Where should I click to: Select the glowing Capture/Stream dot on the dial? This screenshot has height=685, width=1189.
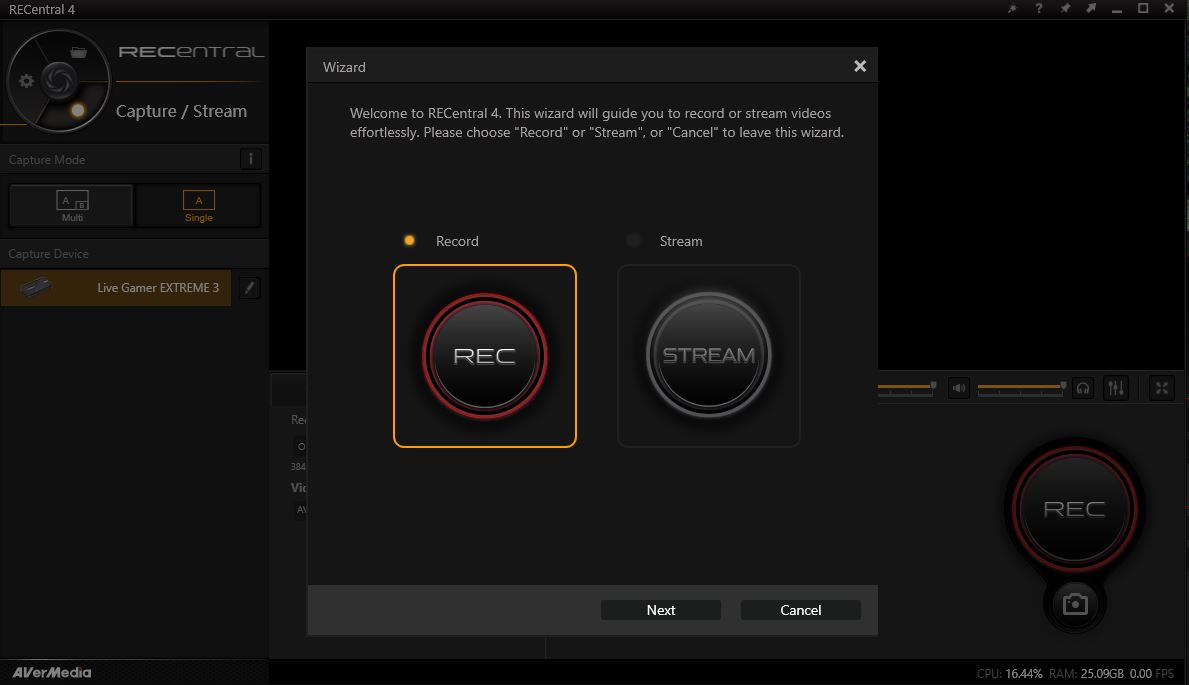[x=77, y=111]
